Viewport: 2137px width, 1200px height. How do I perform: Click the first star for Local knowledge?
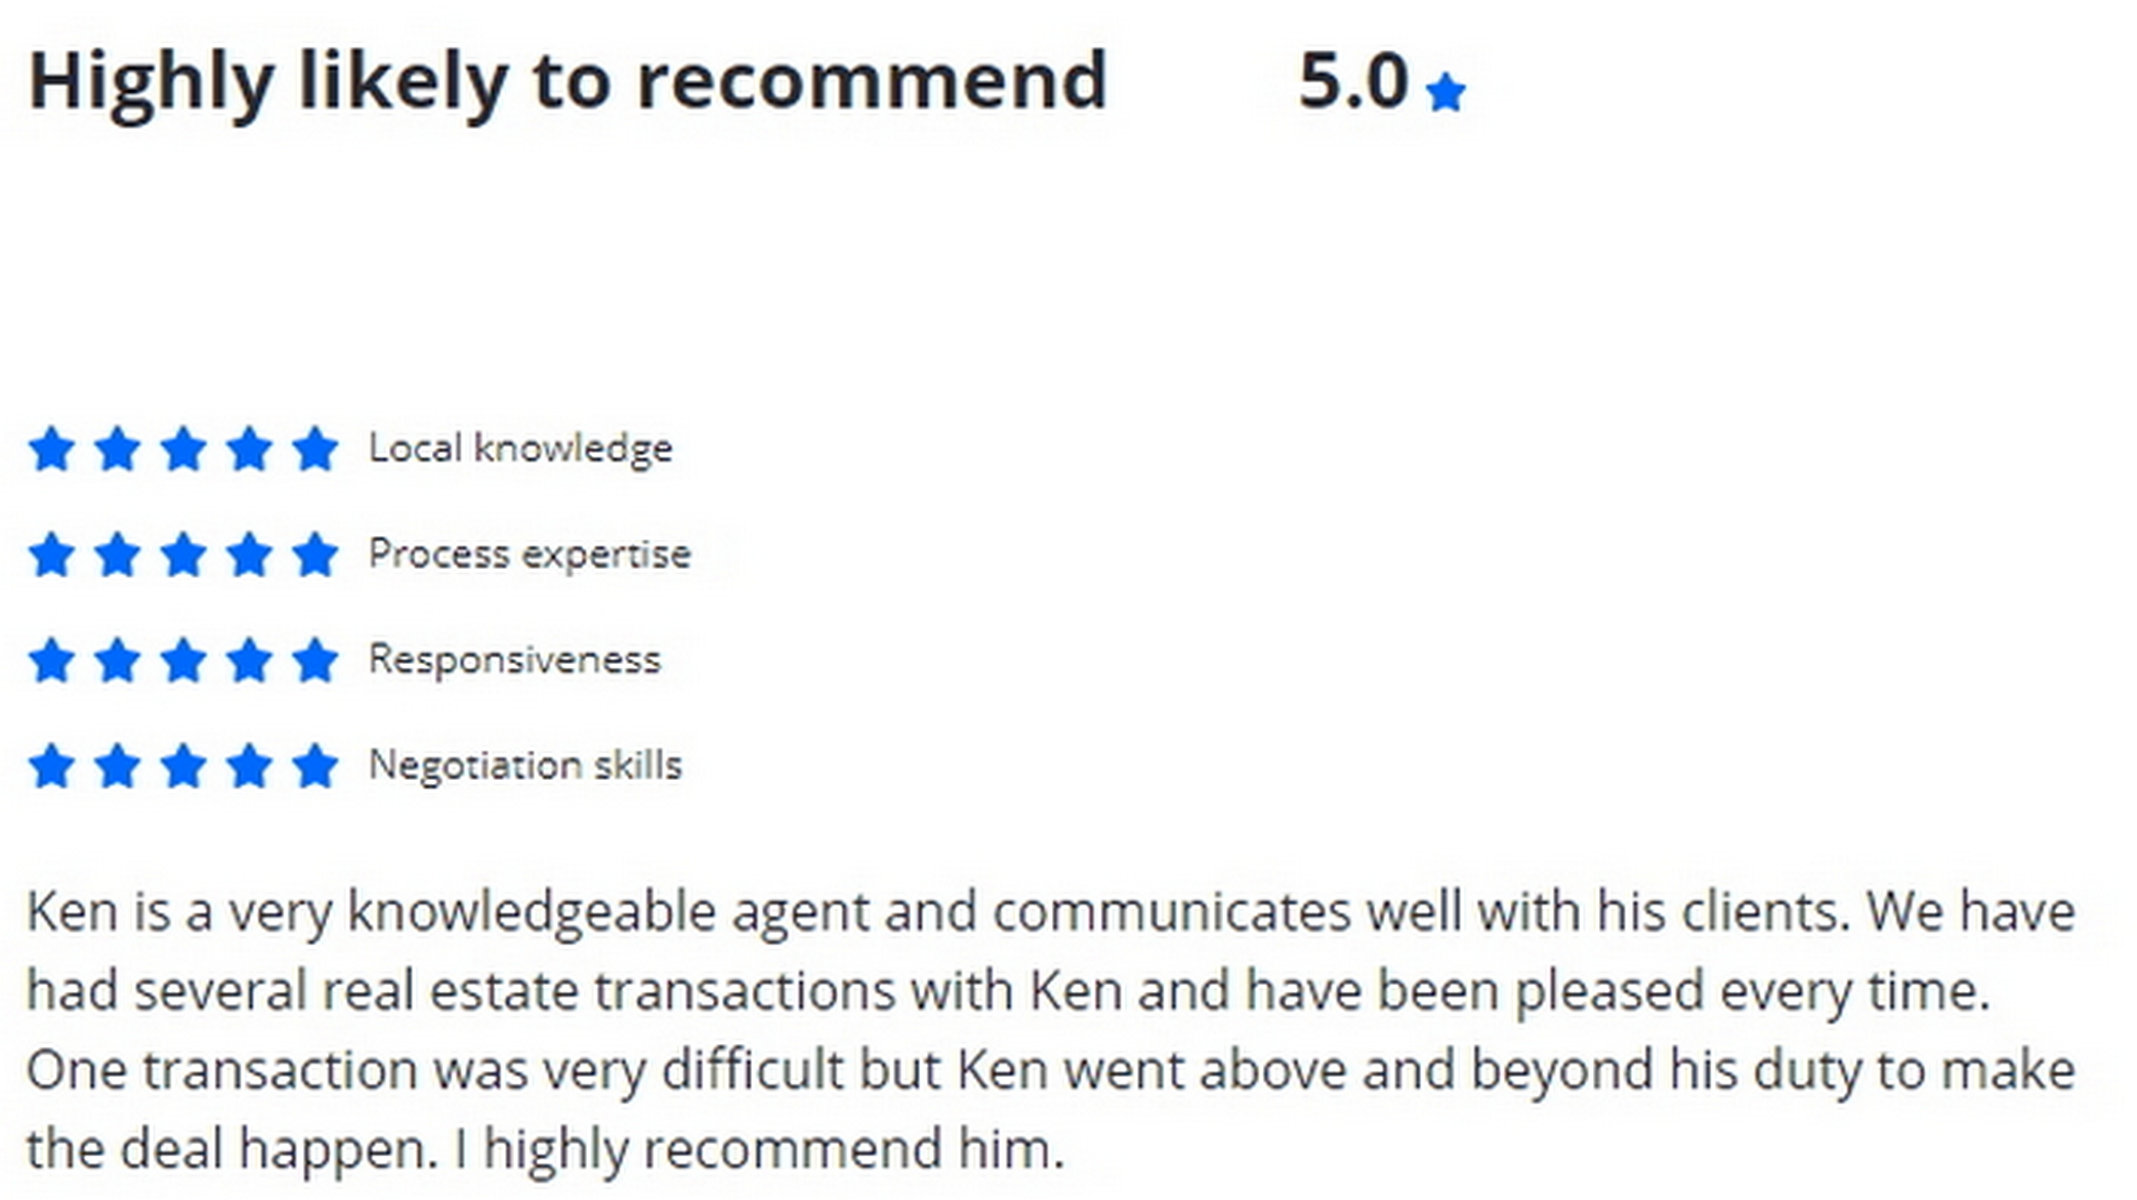point(52,449)
